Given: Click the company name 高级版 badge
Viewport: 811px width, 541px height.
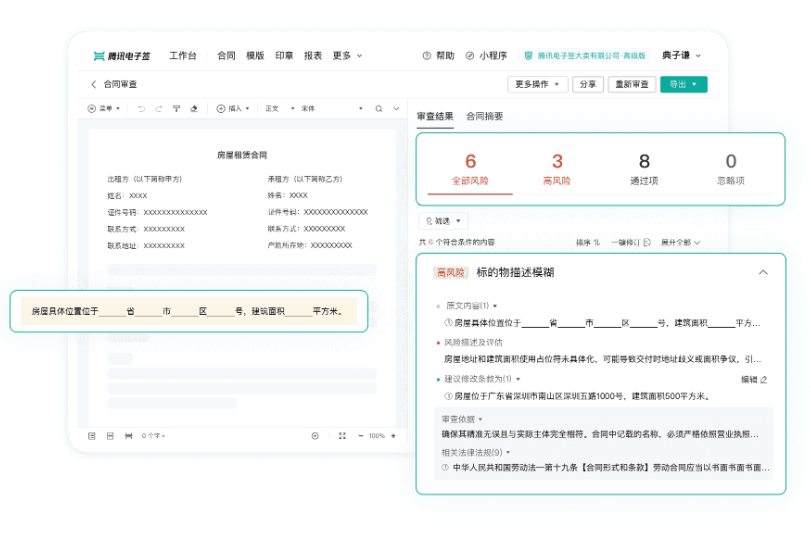Looking at the screenshot, I should click(584, 55).
